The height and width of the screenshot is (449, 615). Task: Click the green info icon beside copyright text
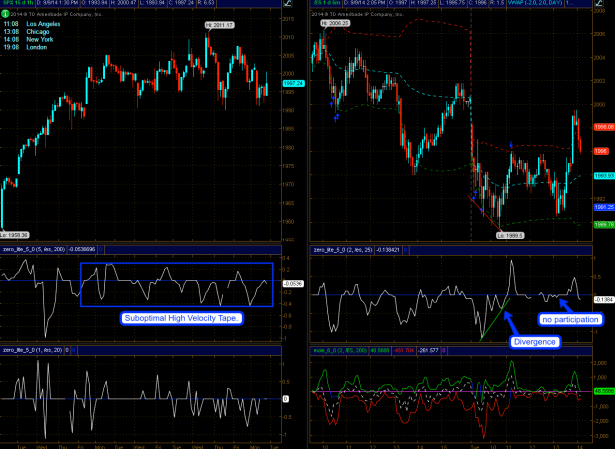pos(5,14)
